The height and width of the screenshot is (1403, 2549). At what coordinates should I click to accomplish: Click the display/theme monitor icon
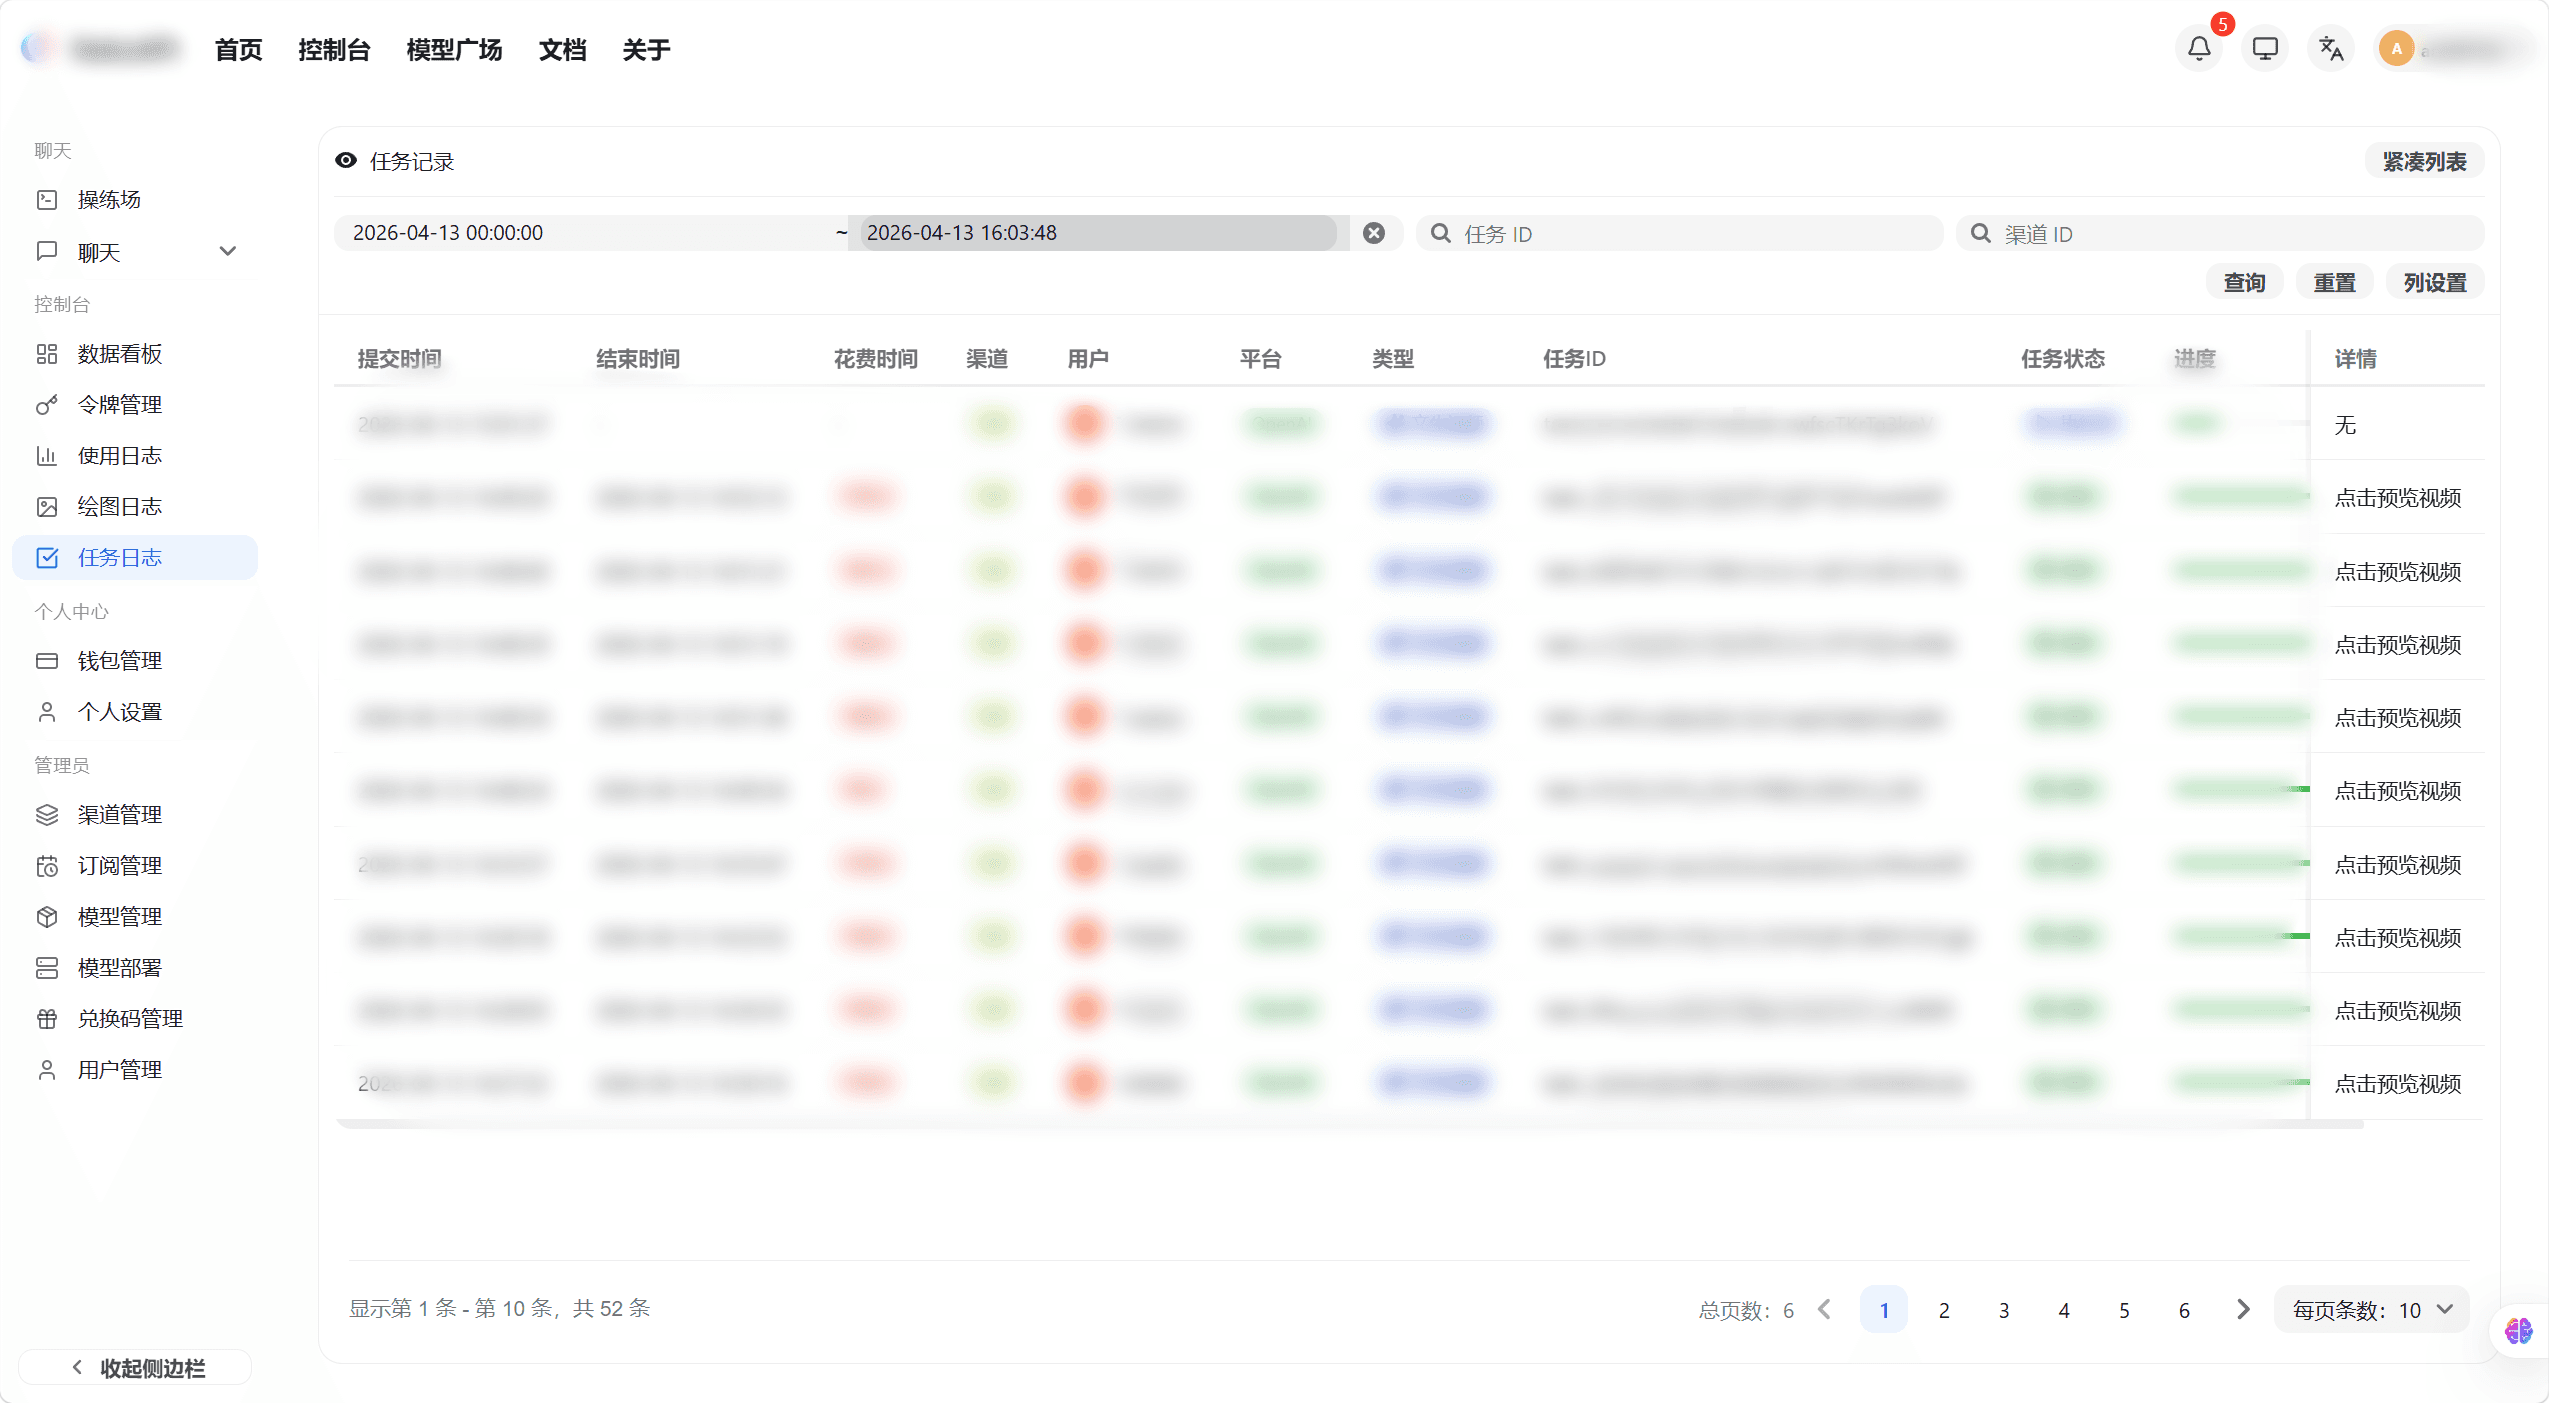click(2264, 47)
